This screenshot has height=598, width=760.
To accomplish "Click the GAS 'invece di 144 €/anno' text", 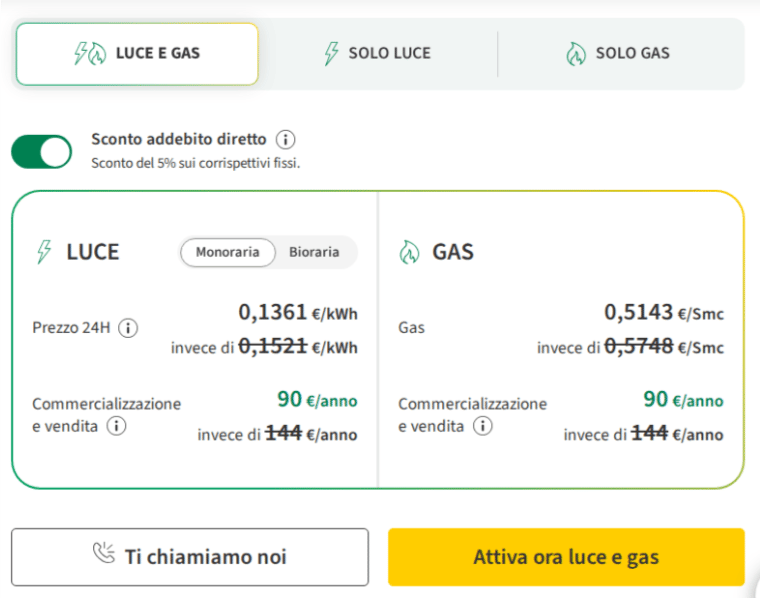I will 644,434.
